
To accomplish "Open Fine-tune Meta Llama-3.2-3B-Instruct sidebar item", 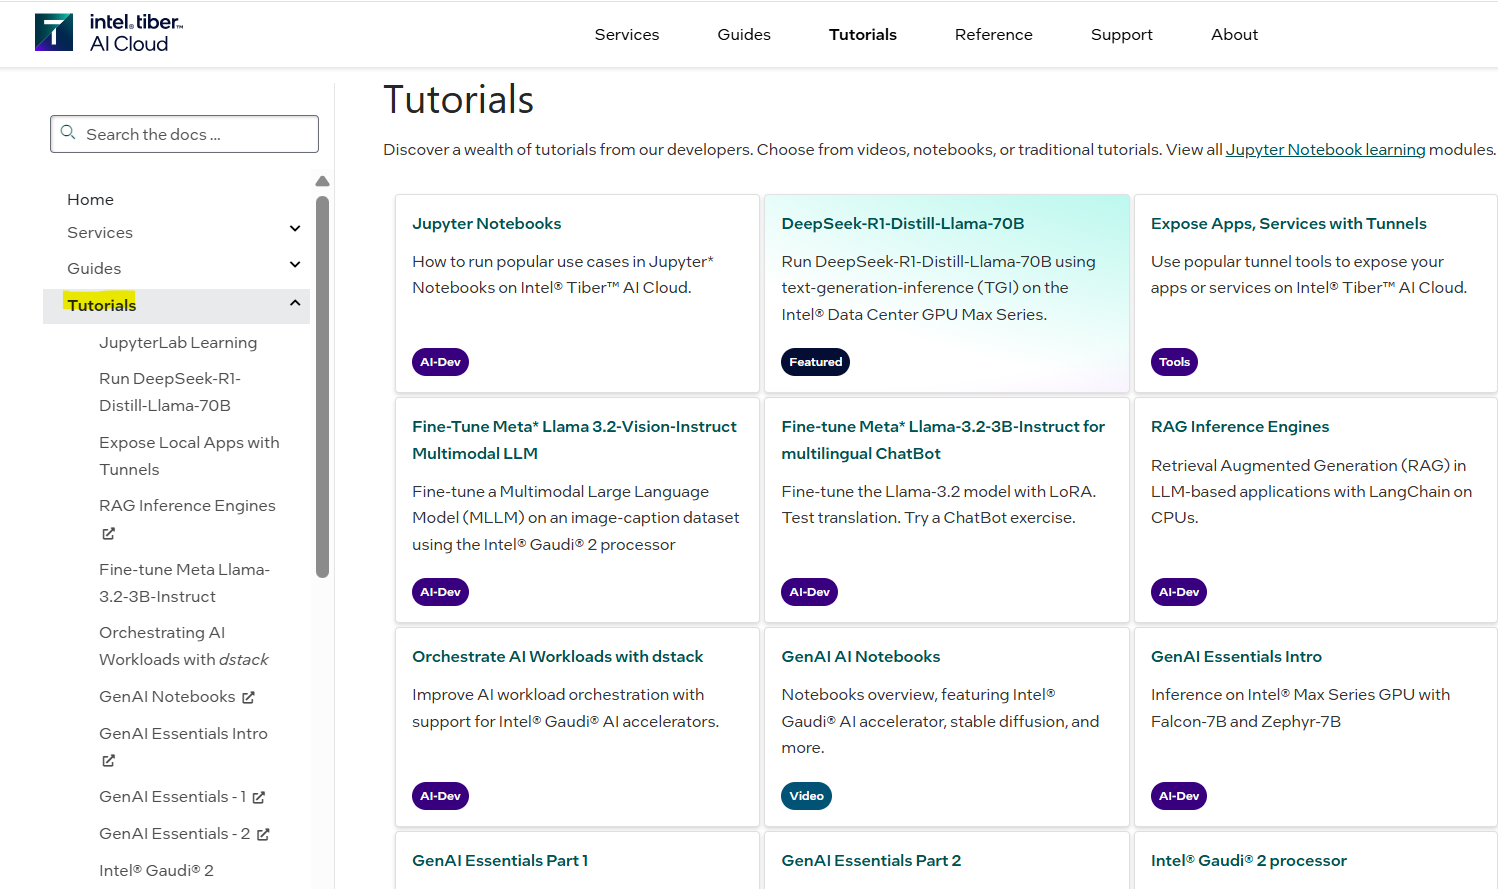I will (184, 583).
